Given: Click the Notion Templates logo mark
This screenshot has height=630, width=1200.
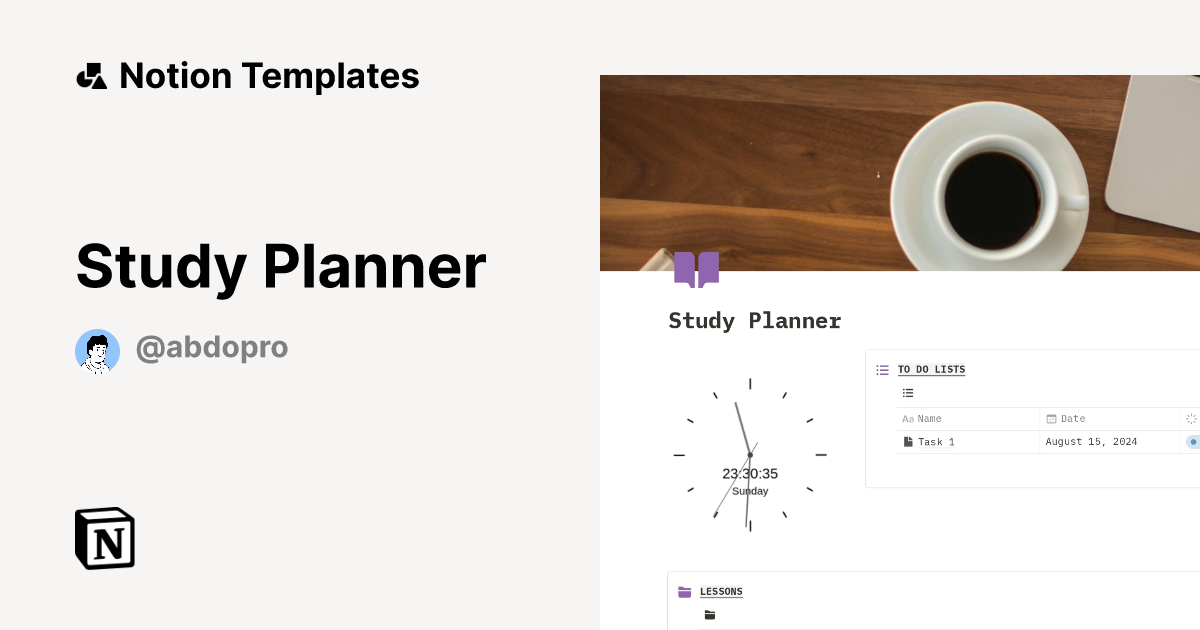Looking at the screenshot, I should pos(91,75).
